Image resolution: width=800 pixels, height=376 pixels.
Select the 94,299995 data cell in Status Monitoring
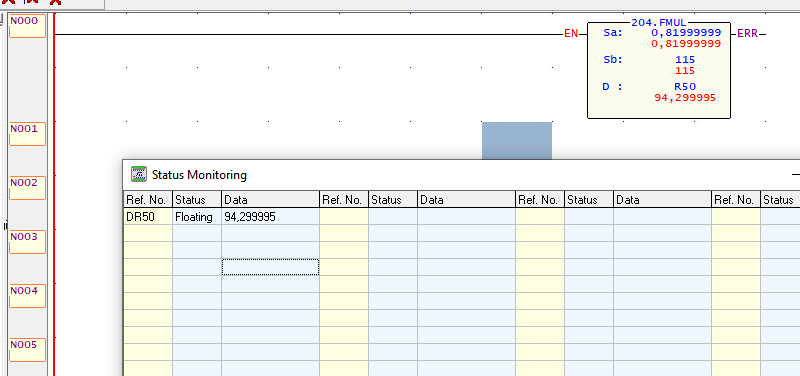[270, 217]
